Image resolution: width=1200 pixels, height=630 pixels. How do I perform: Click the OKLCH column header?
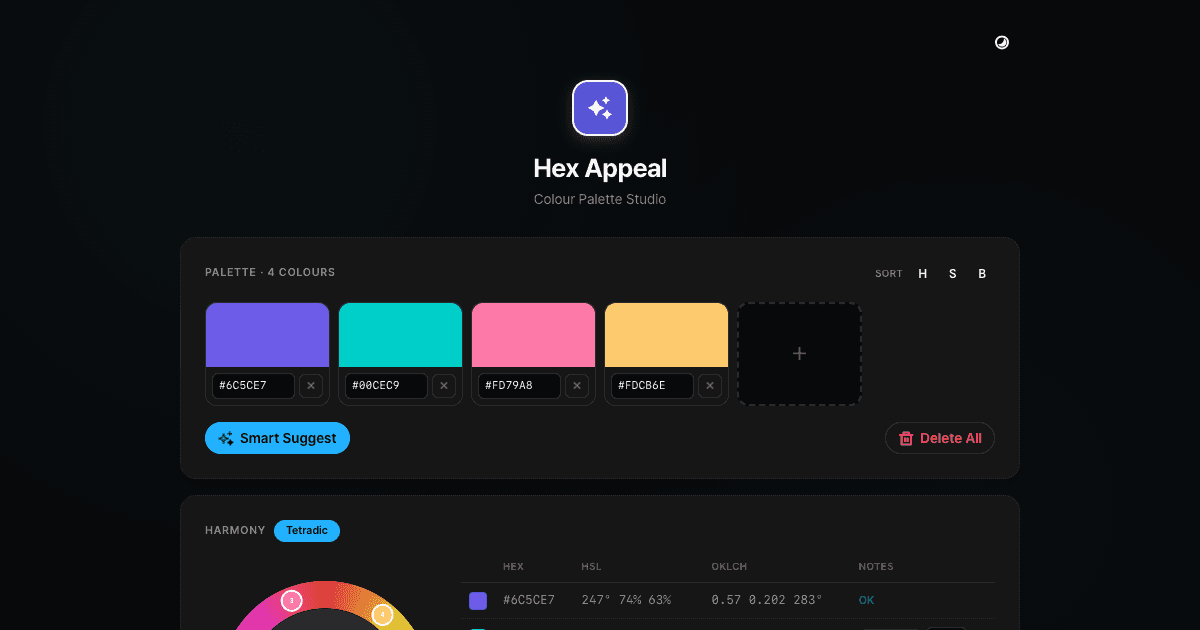click(729, 567)
